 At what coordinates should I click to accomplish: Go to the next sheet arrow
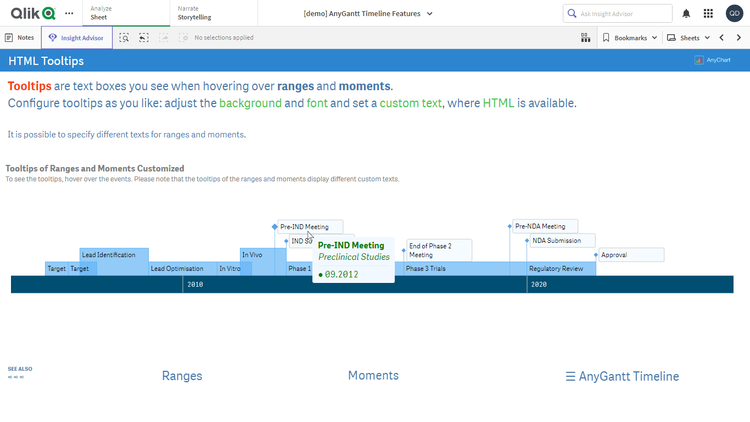click(x=739, y=37)
